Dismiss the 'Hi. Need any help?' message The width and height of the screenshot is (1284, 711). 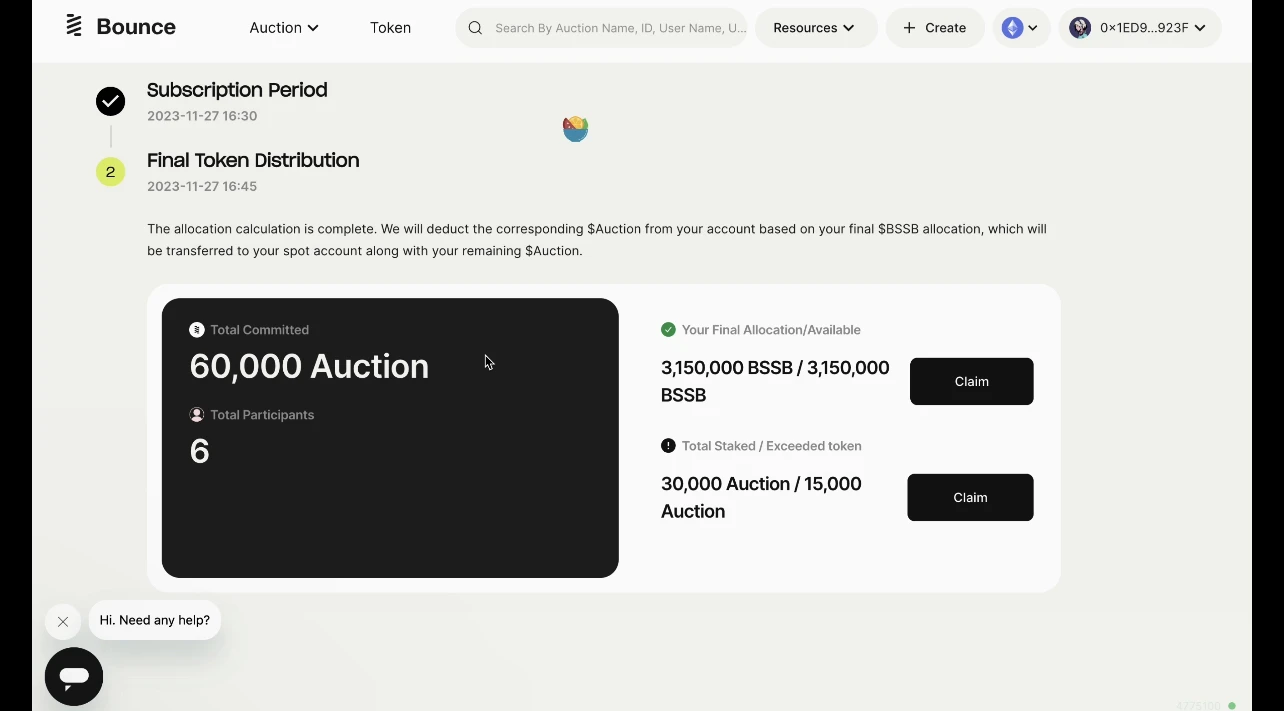pyautogui.click(x=62, y=621)
